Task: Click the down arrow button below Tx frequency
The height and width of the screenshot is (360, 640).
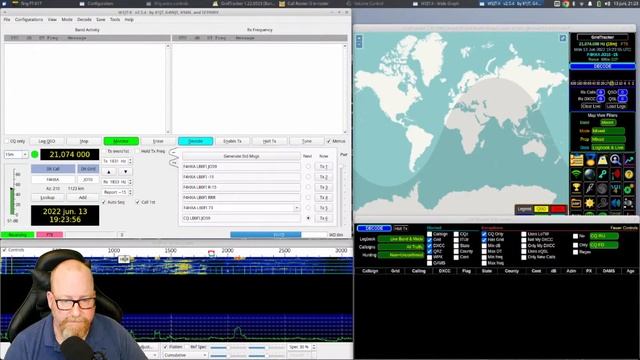Action: (x=125, y=172)
